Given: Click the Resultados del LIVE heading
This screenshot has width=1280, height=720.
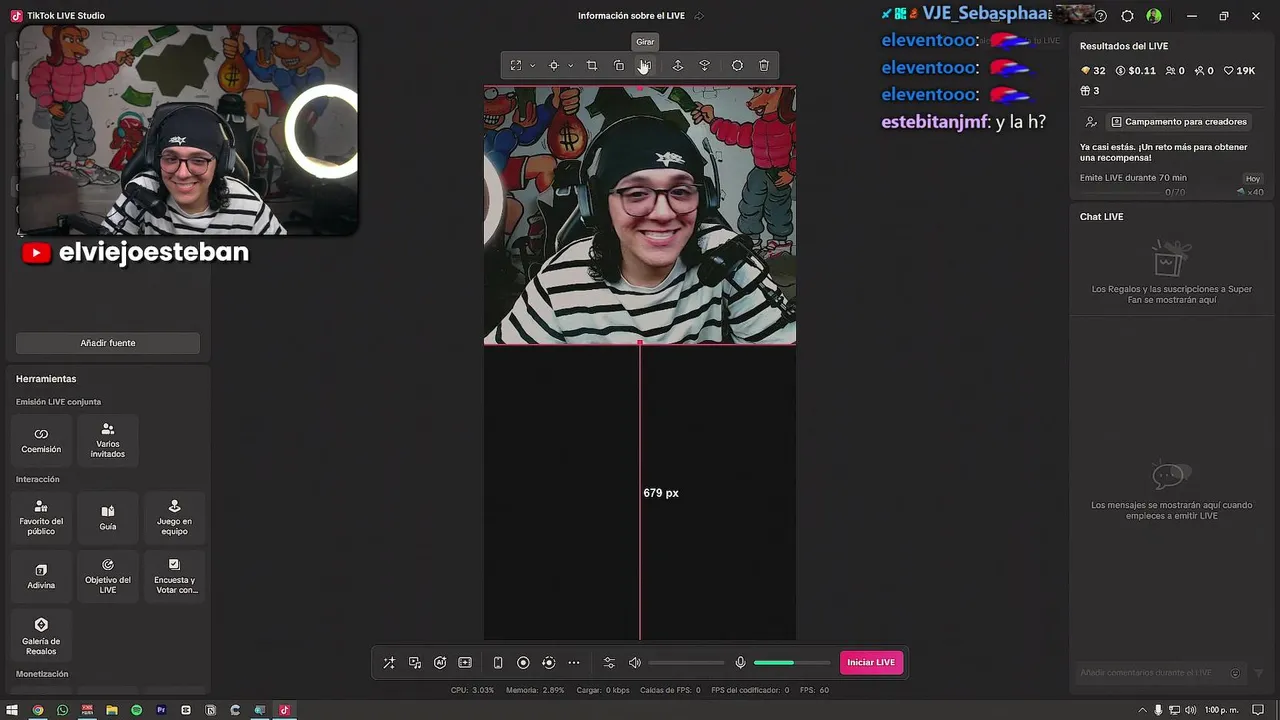Looking at the screenshot, I should coord(1124,46).
